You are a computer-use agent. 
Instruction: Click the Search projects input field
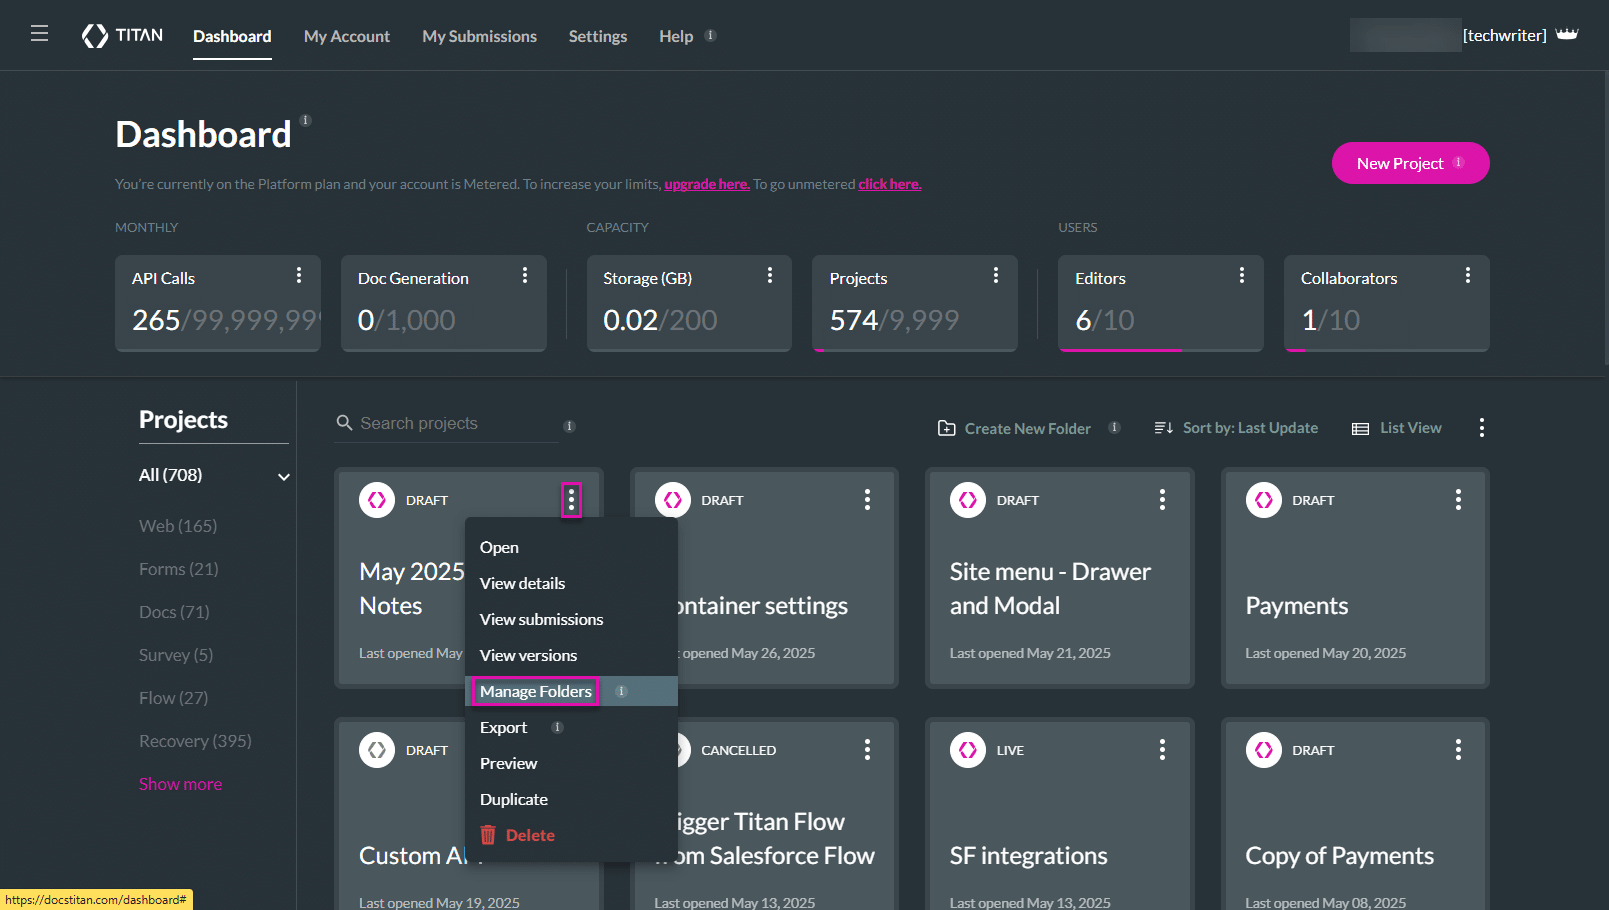point(455,423)
